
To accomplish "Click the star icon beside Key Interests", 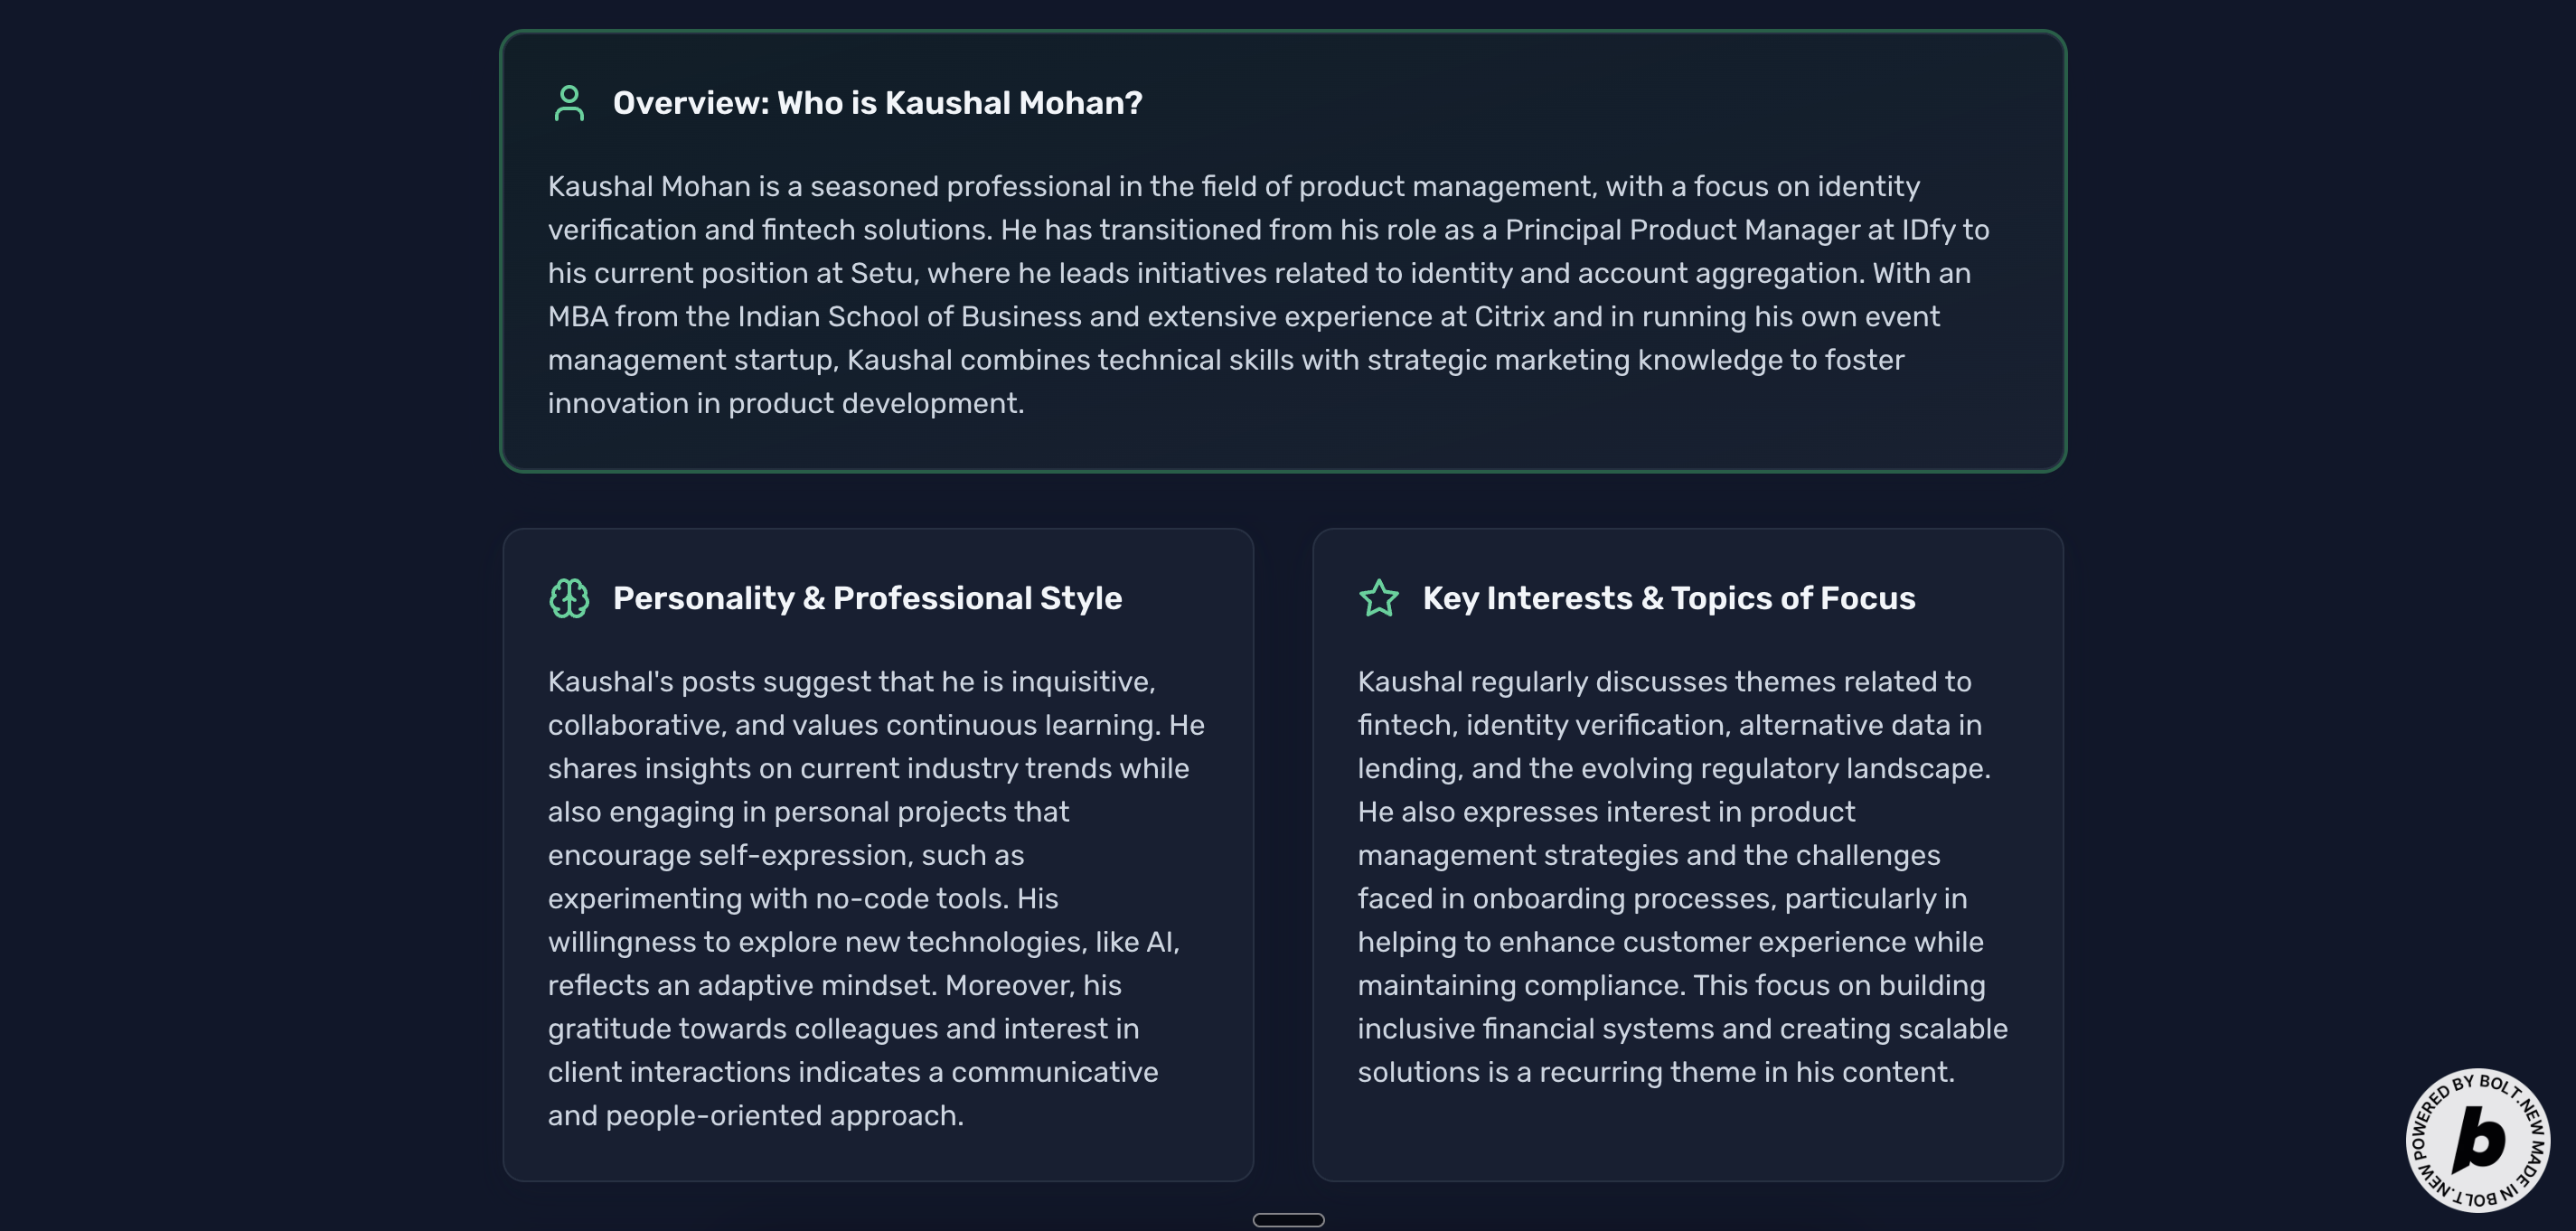I will coord(1379,598).
